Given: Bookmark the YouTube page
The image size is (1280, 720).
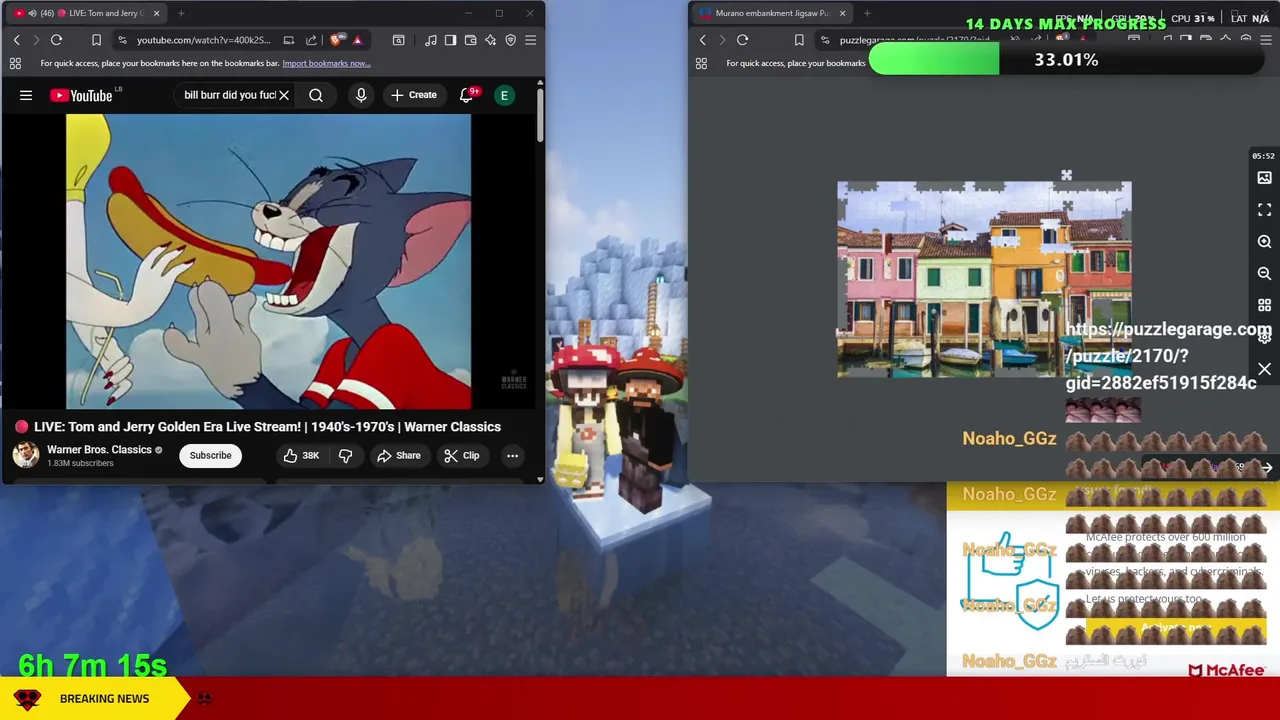Looking at the screenshot, I should [97, 40].
